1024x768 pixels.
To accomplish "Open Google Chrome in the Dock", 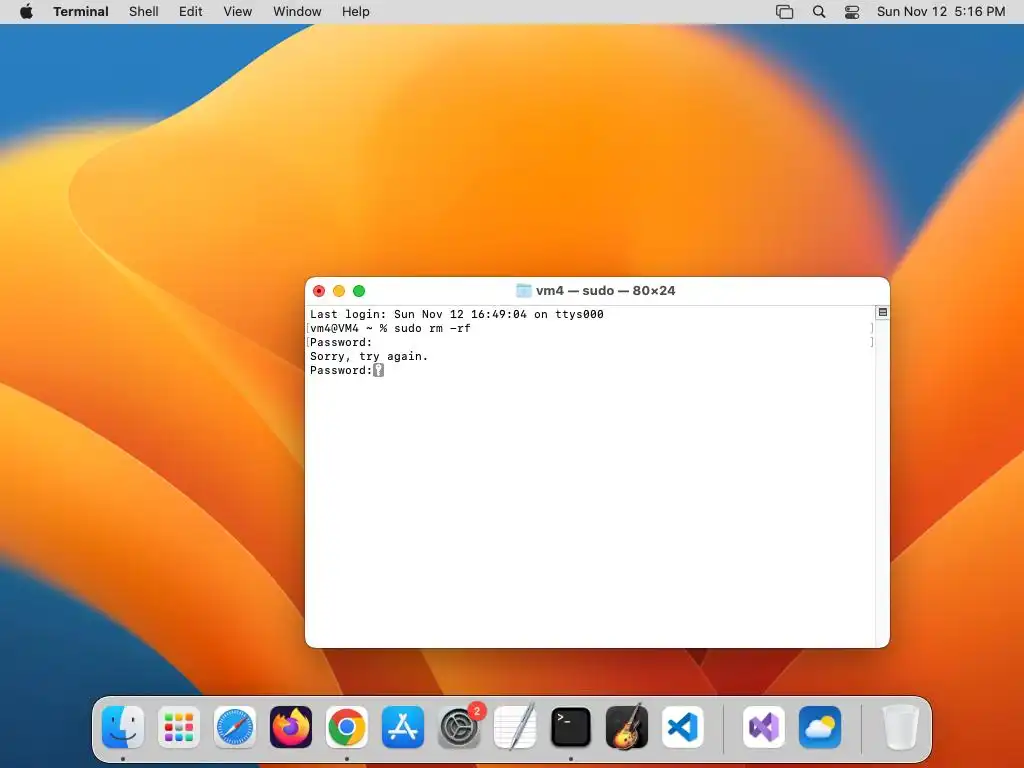I will tap(347, 727).
